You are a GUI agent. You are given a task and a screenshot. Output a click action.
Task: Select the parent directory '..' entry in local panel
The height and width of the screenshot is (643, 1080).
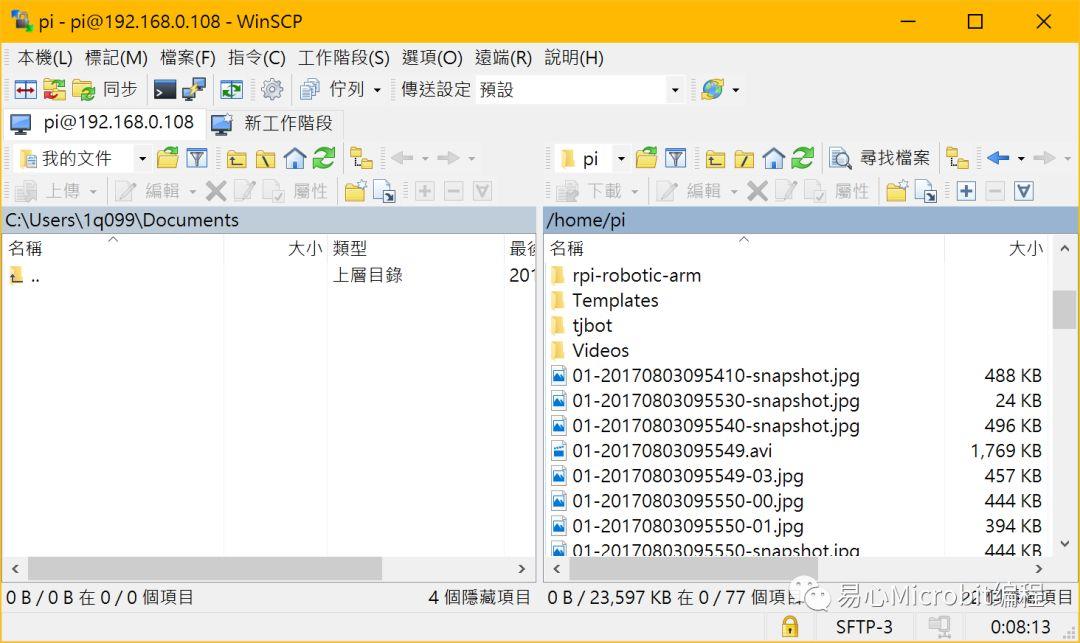point(25,276)
